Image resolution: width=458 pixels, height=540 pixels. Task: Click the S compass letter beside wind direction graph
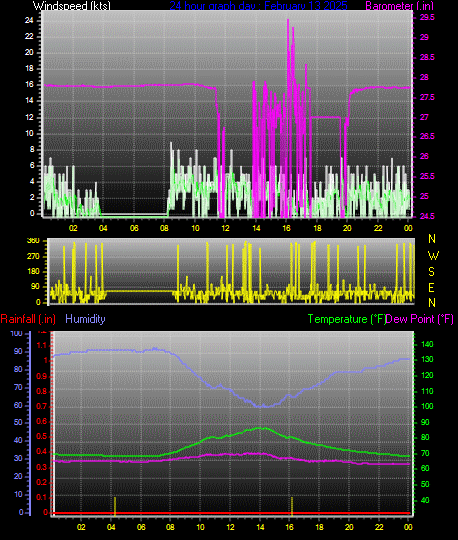click(431, 272)
